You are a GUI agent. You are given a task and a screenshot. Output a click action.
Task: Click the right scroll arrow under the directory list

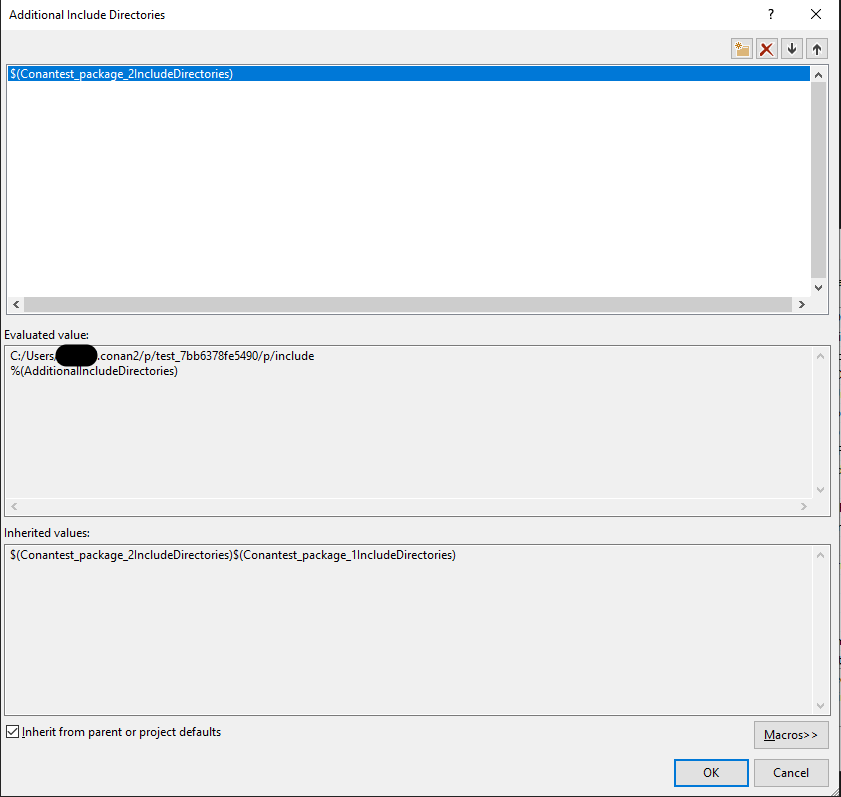[803, 304]
